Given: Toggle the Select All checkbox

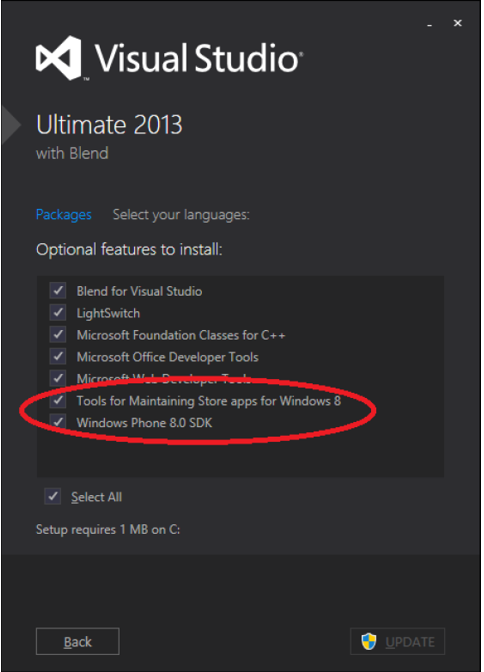Looking at the screenshot, I should (x=52, y=497).
